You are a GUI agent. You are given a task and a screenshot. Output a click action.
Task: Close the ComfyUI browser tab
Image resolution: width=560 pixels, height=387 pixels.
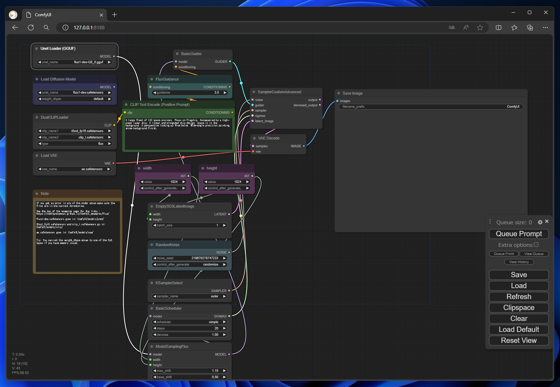pyautogui.click(x=101, y=15)
